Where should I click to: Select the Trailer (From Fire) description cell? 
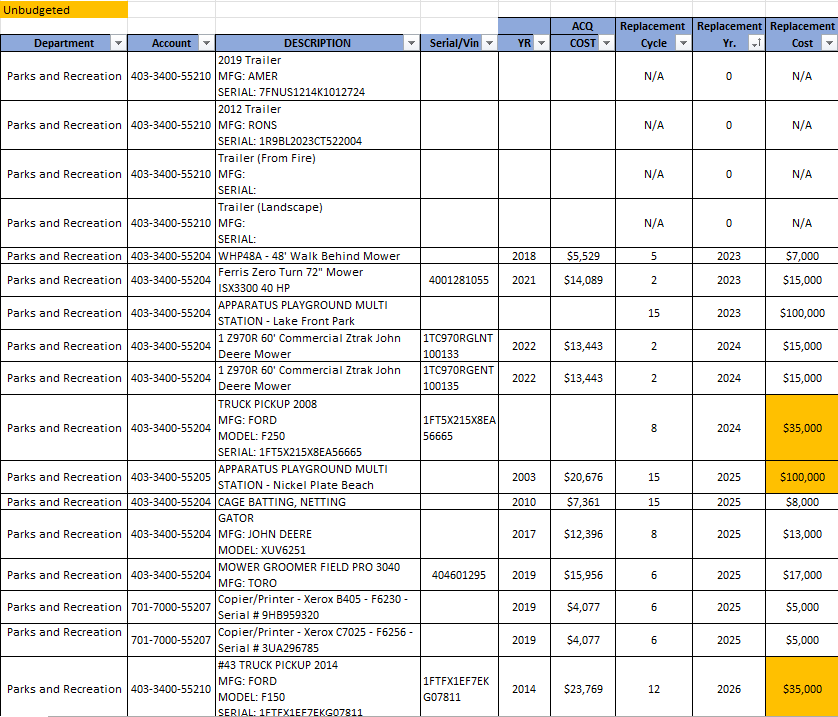[317, 174]
